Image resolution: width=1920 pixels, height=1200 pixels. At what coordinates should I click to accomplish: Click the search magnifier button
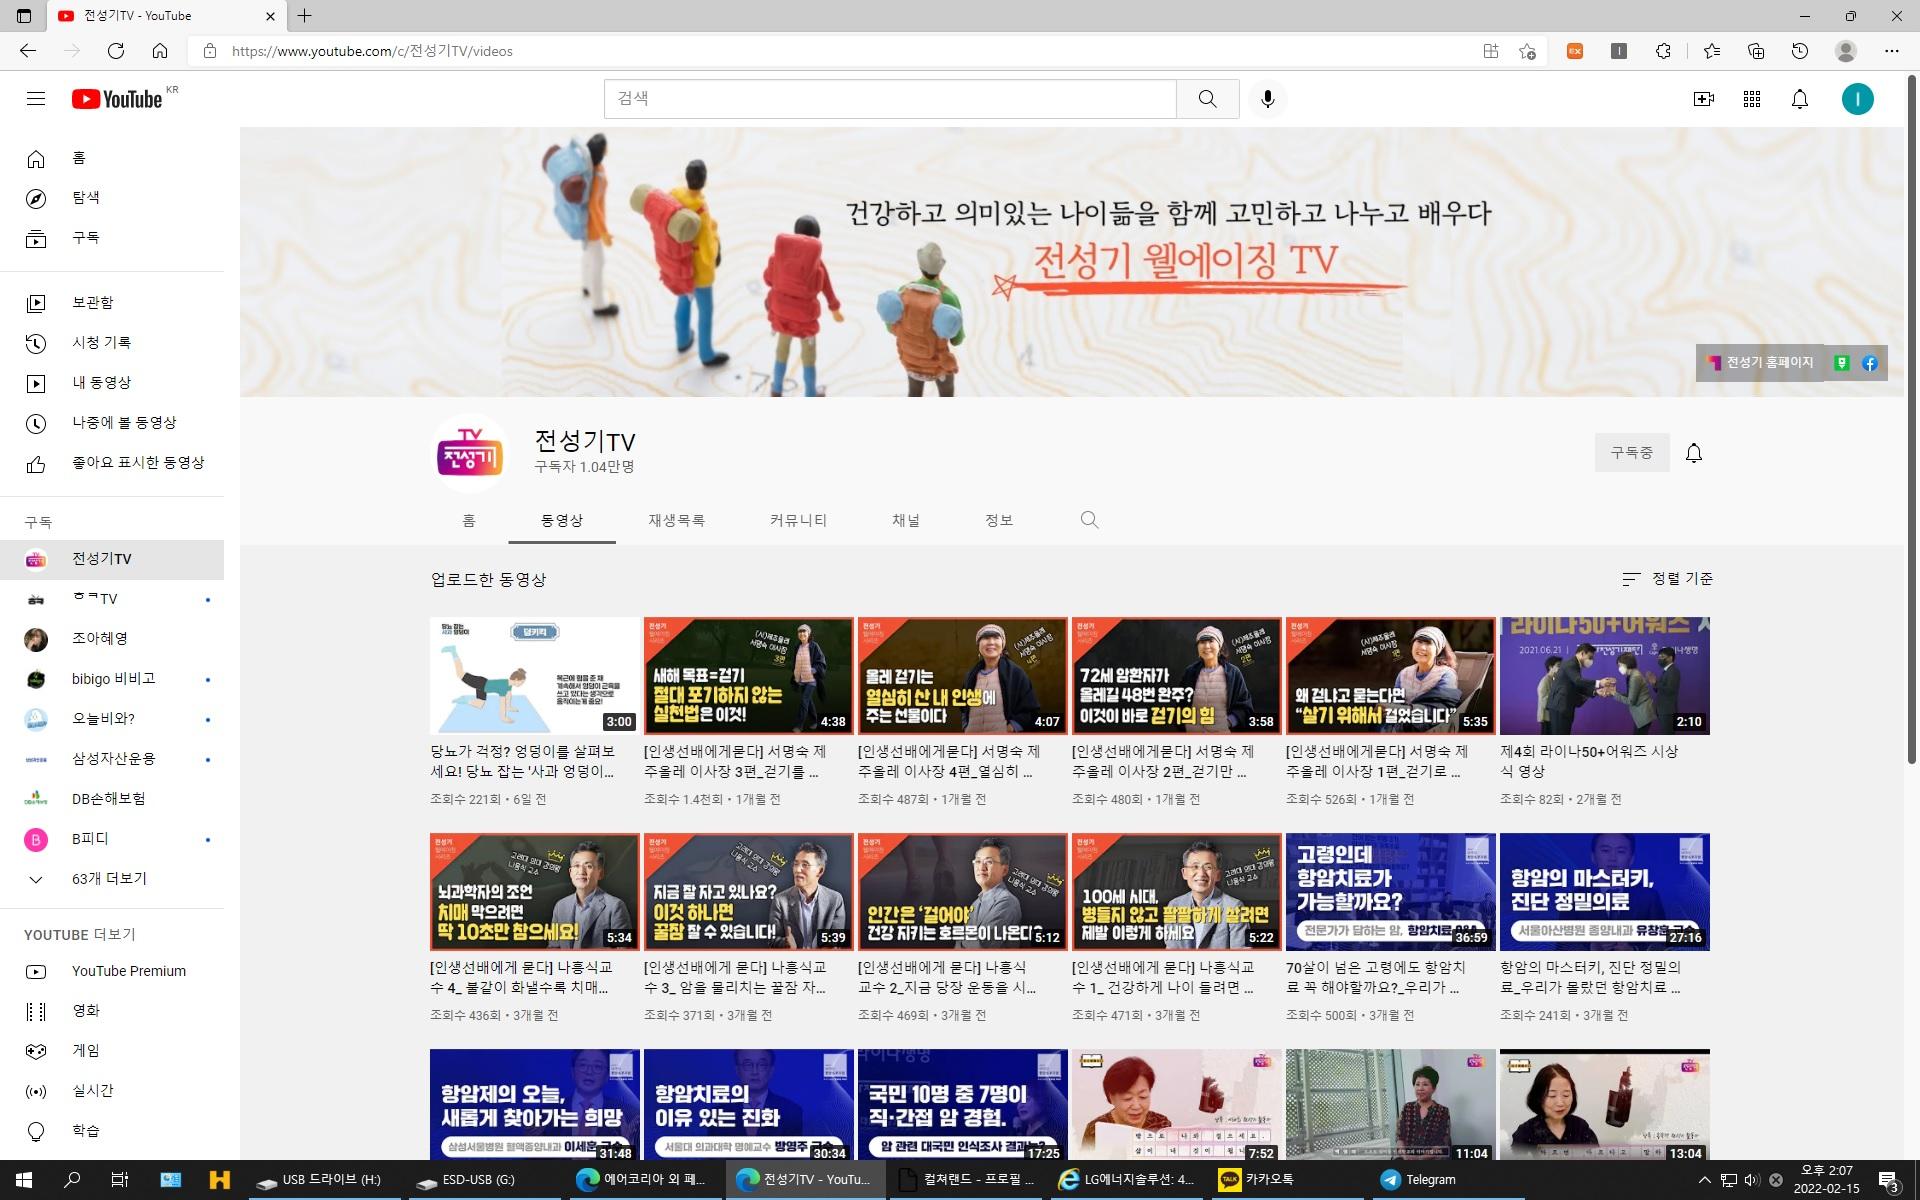click(x=1208, y=99)
